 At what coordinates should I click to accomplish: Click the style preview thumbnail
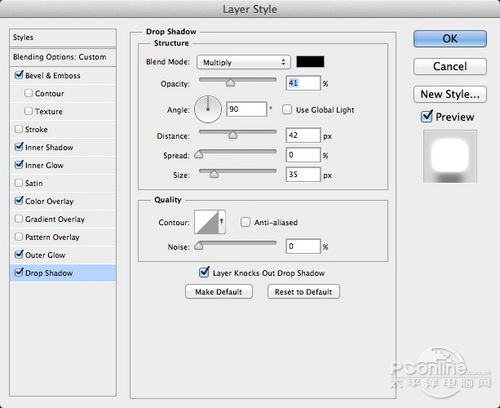click(450, 156)
